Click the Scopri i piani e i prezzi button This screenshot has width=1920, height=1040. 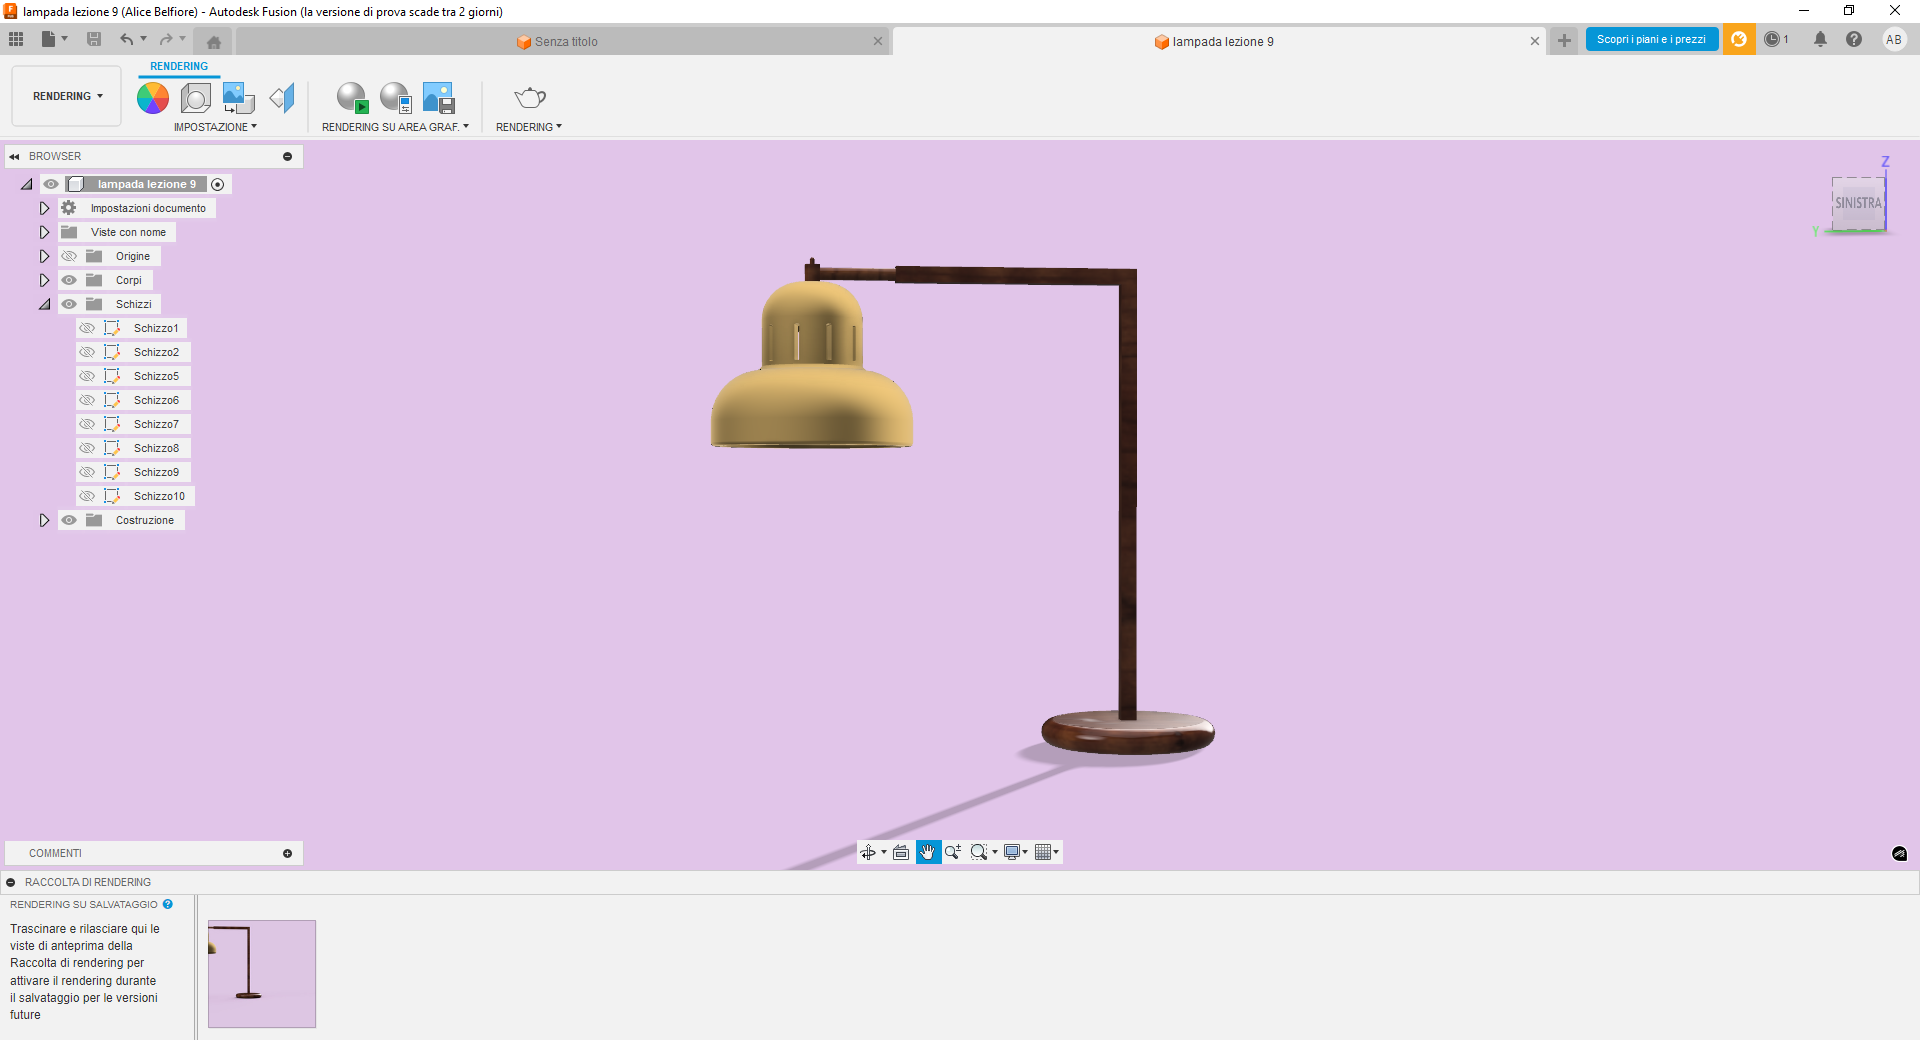pos(1650,39)
